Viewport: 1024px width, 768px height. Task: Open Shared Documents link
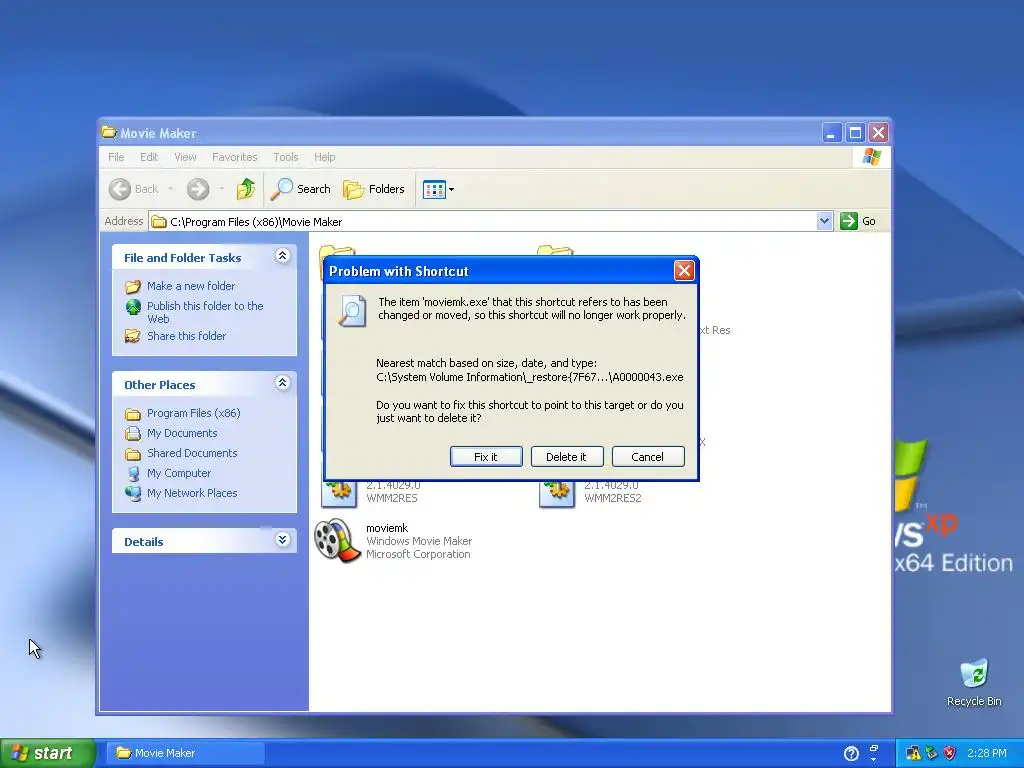click(x=192, y=453)
